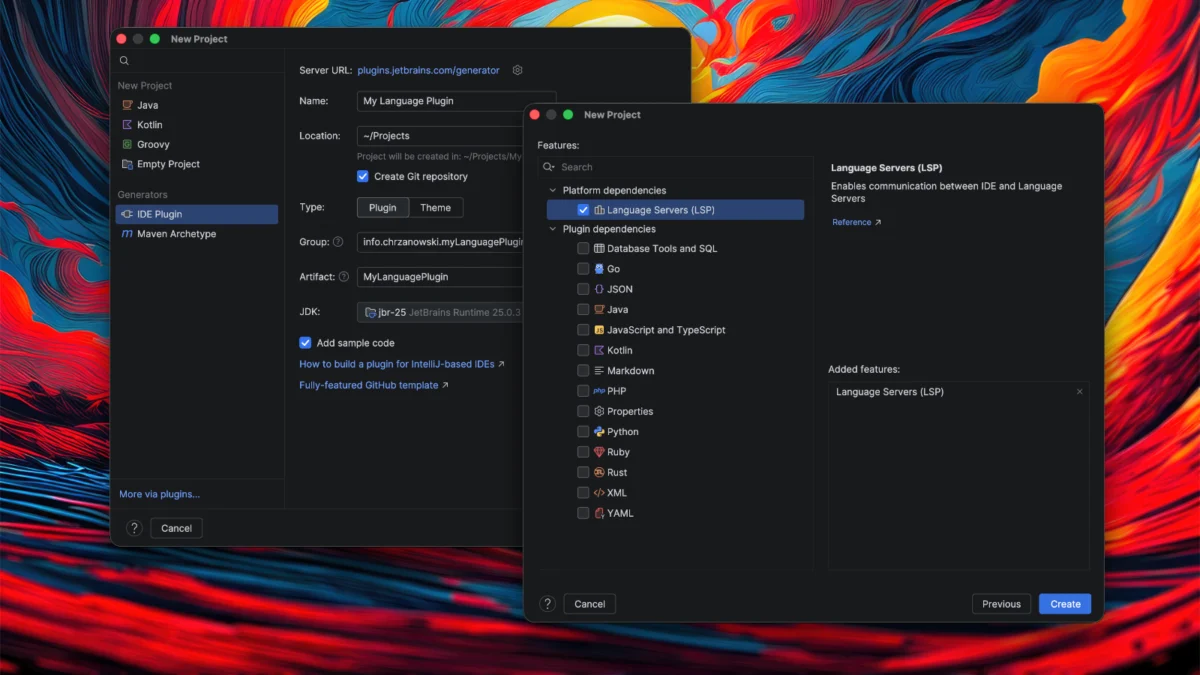Open How to build a plugin link

point(402,364)
